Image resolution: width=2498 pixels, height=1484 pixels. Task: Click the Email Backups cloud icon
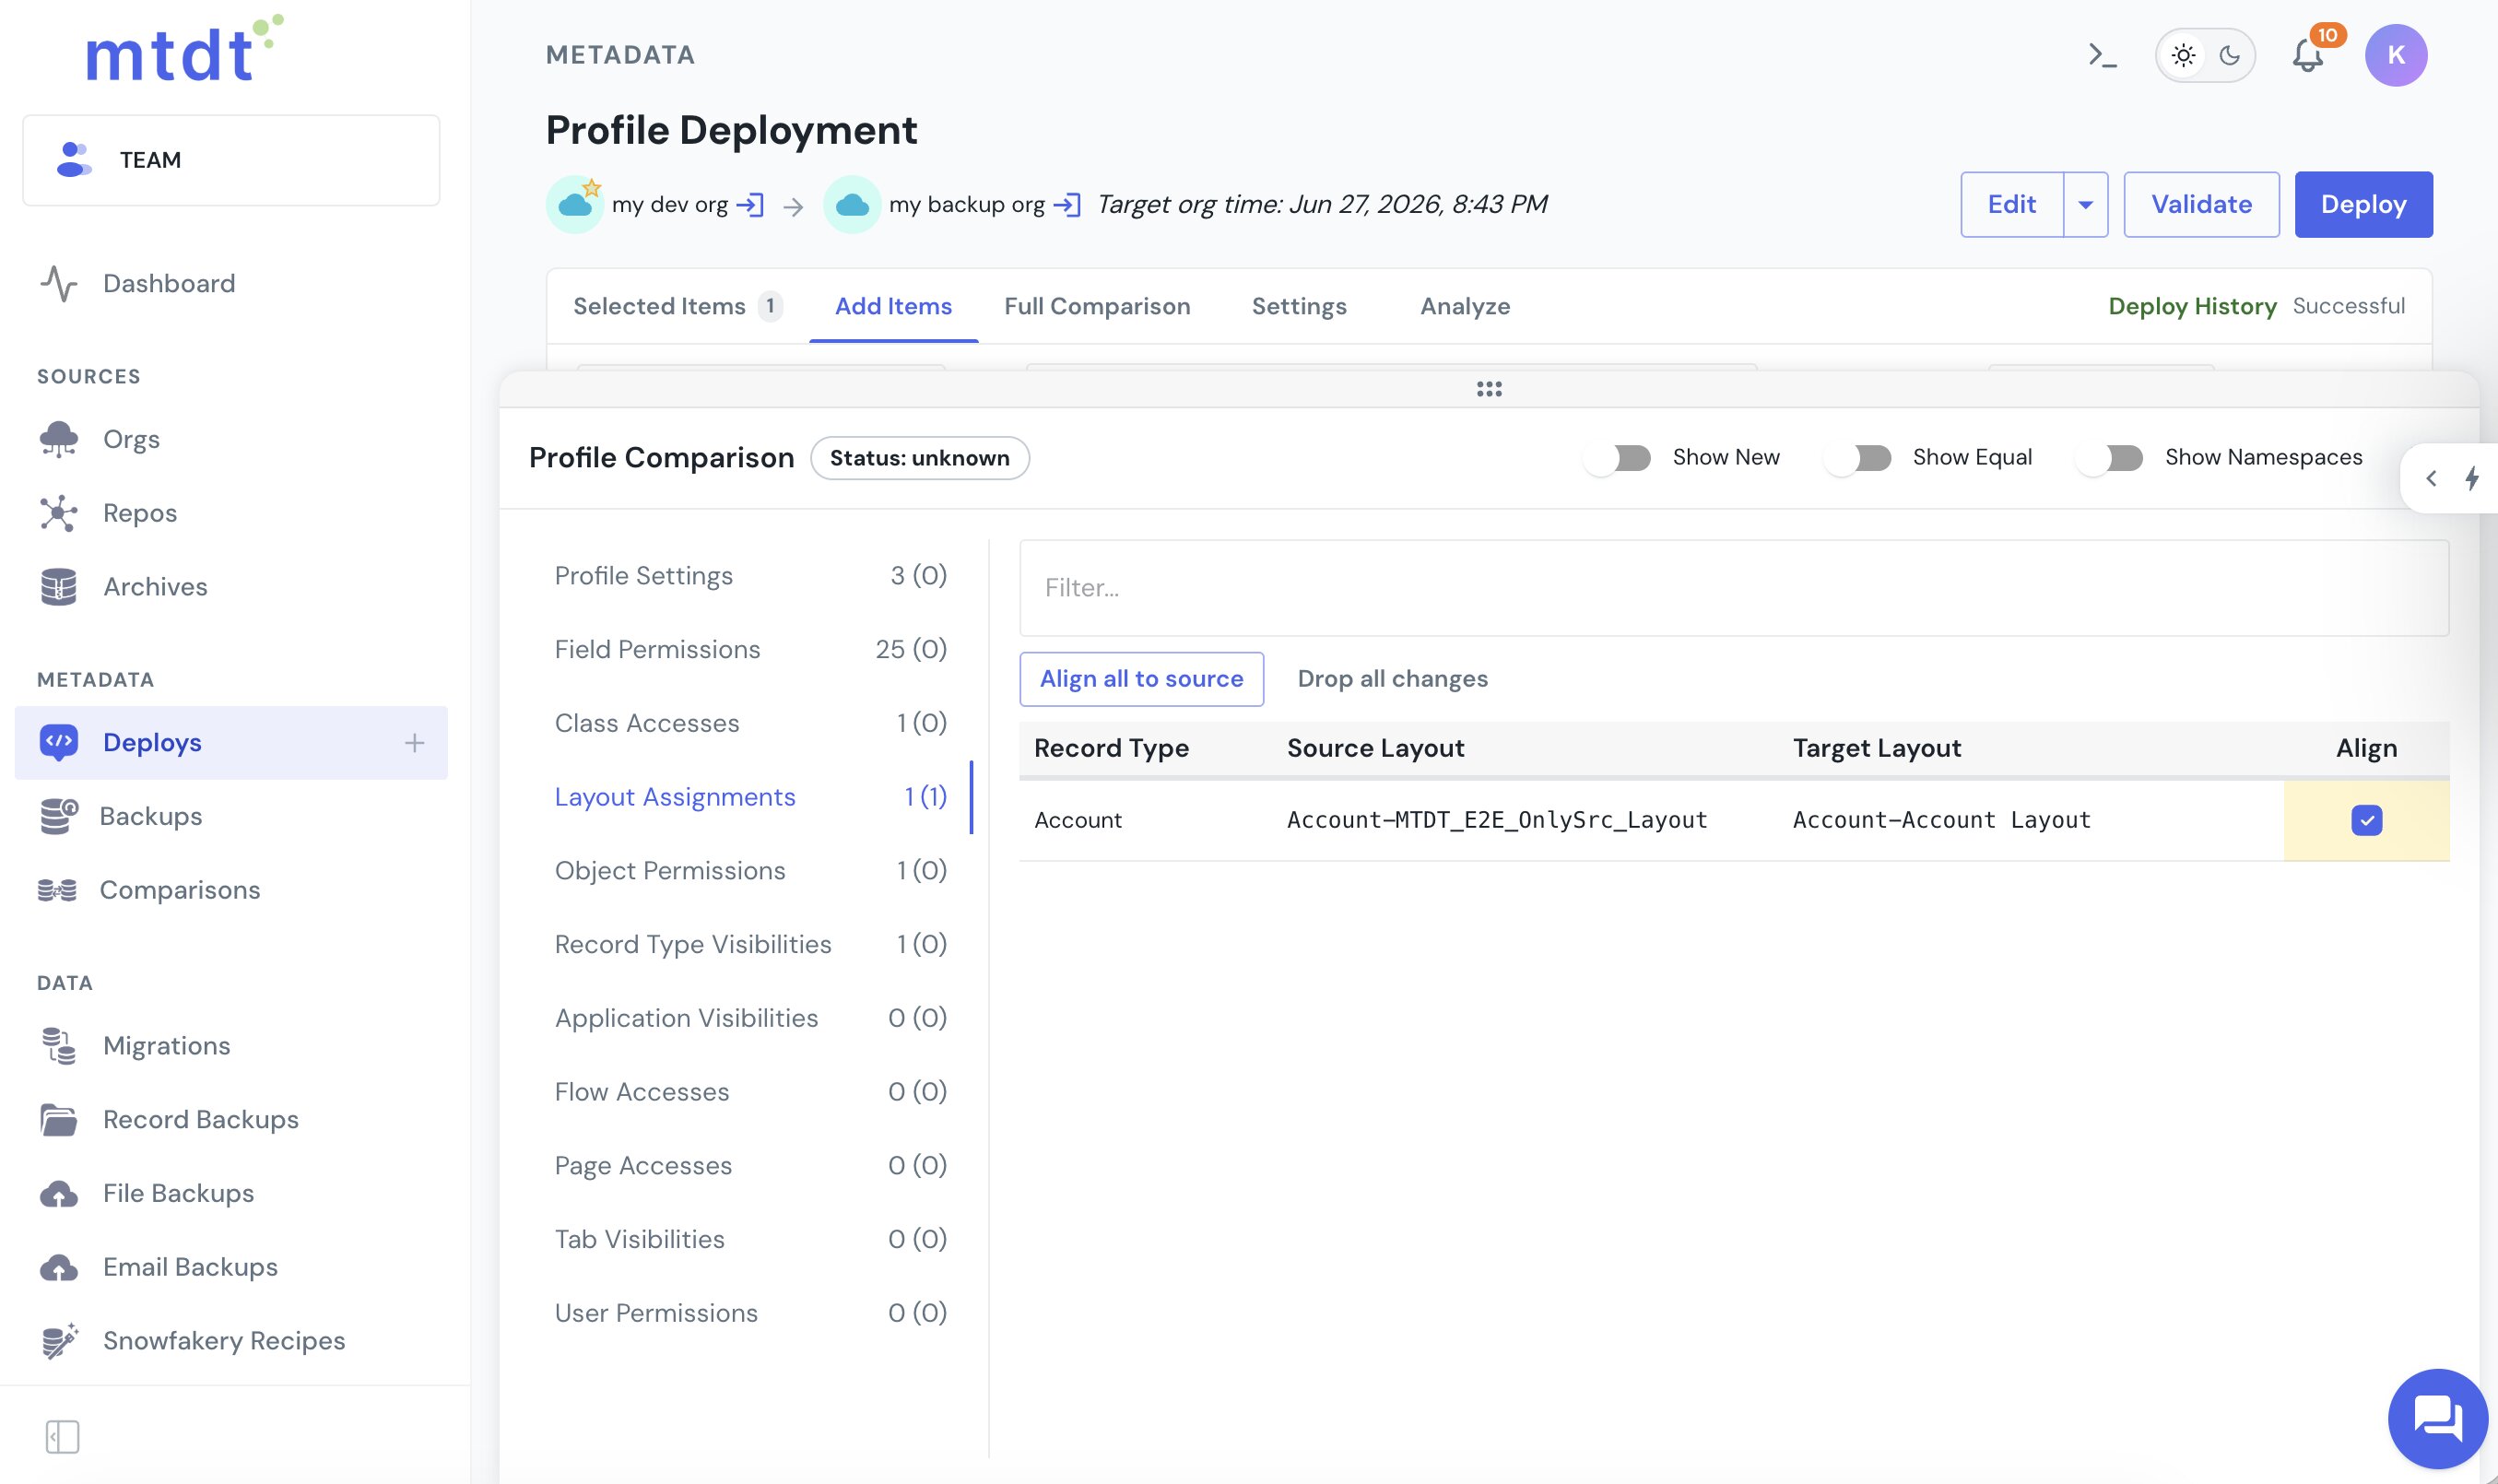tap(59, 1268)
